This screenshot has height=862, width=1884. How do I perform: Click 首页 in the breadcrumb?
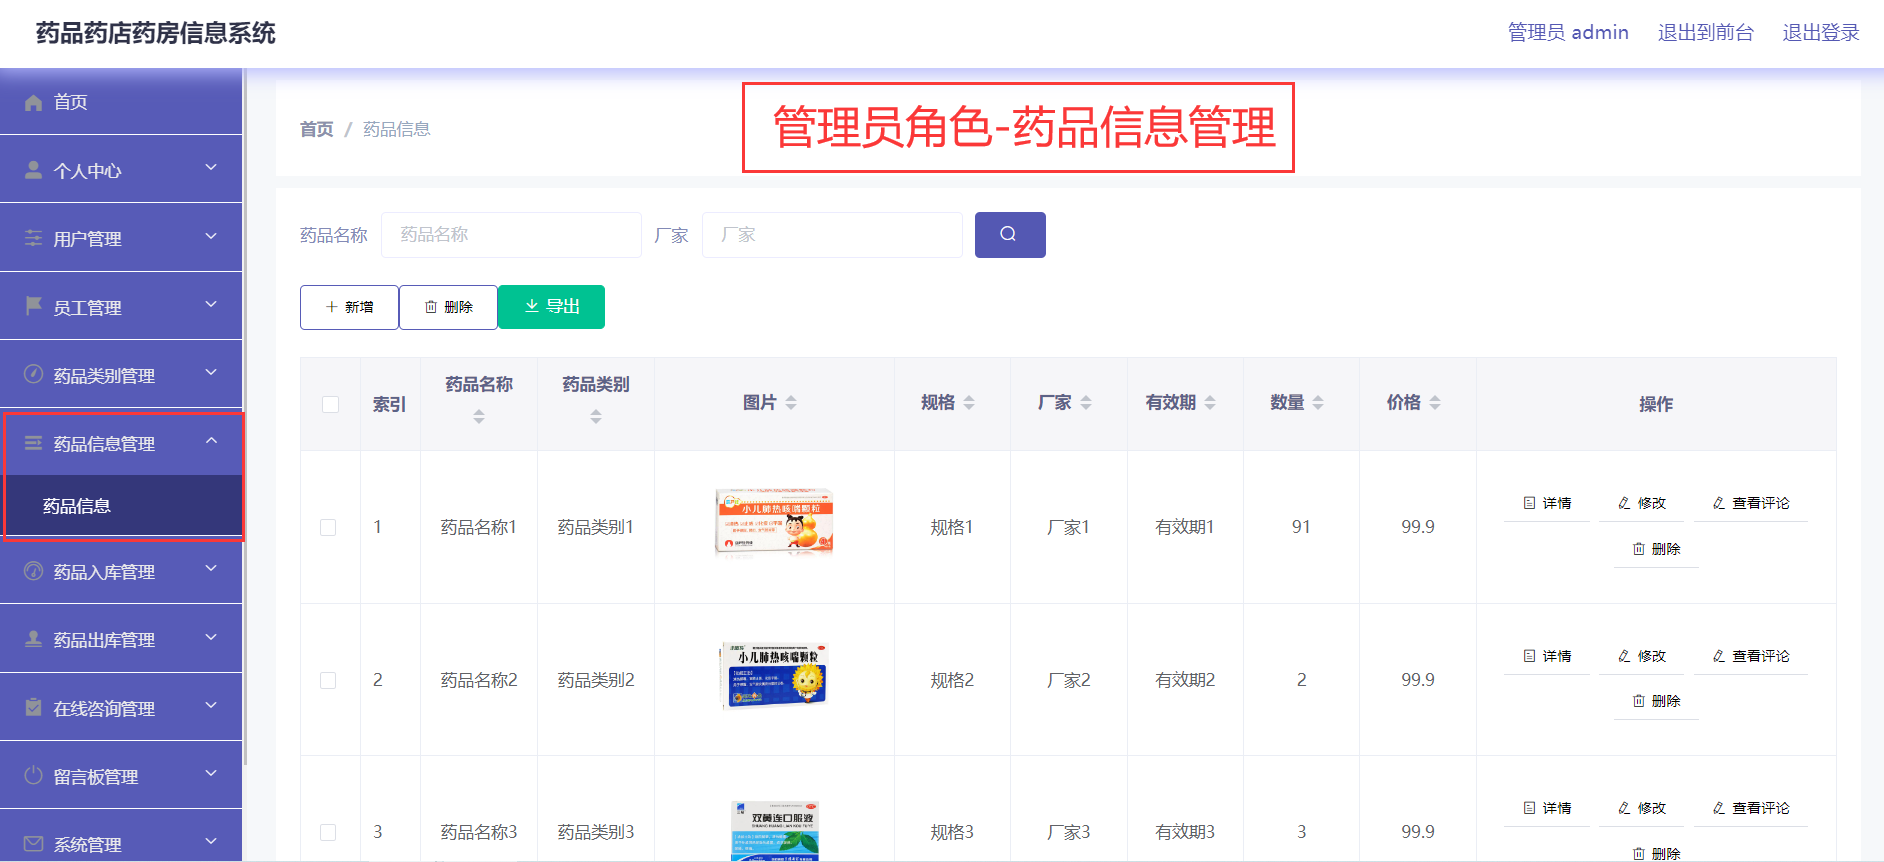(317, 129)
